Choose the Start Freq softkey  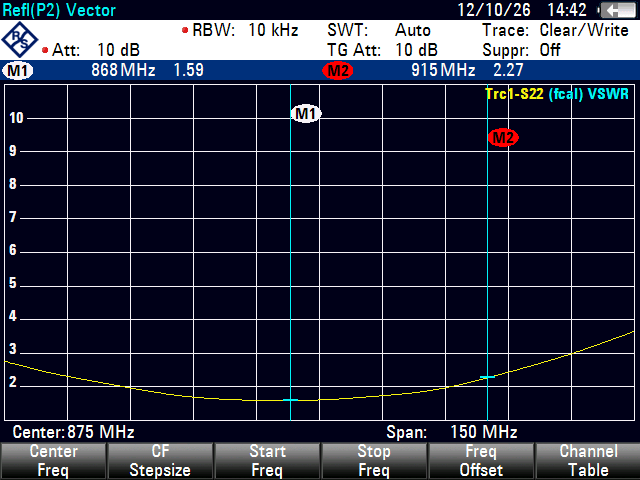coord(267,461)
